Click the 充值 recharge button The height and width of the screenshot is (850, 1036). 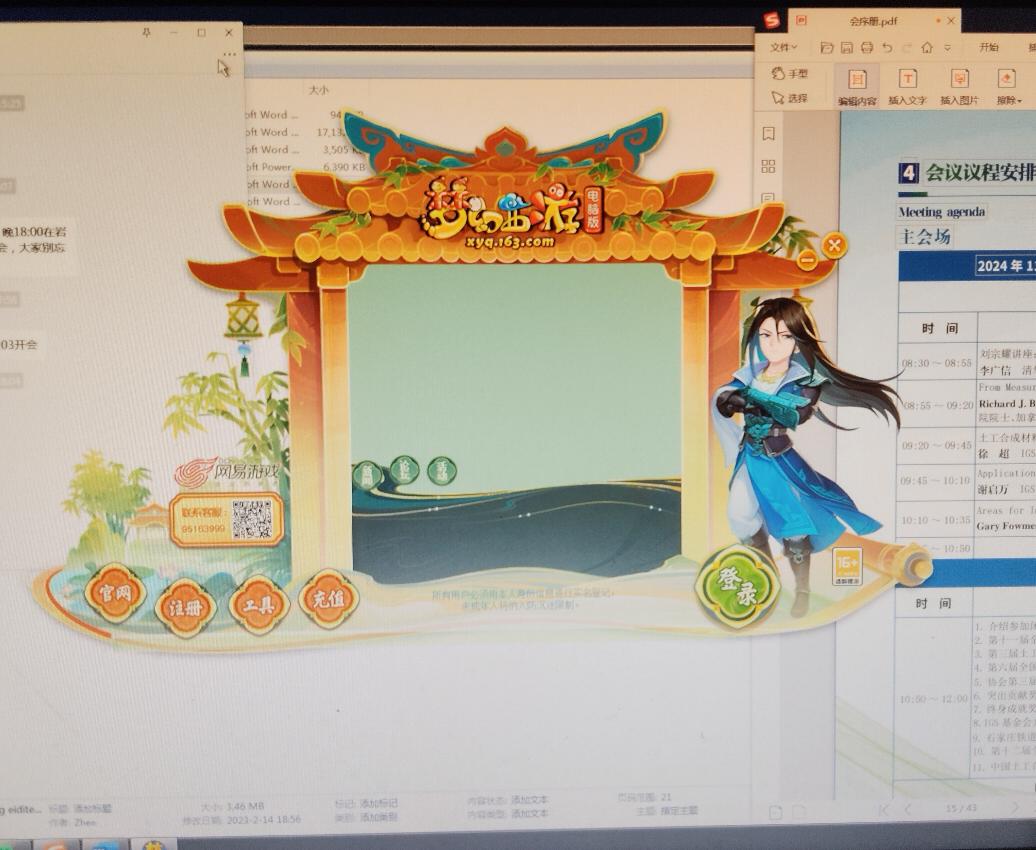pos(328,599)
